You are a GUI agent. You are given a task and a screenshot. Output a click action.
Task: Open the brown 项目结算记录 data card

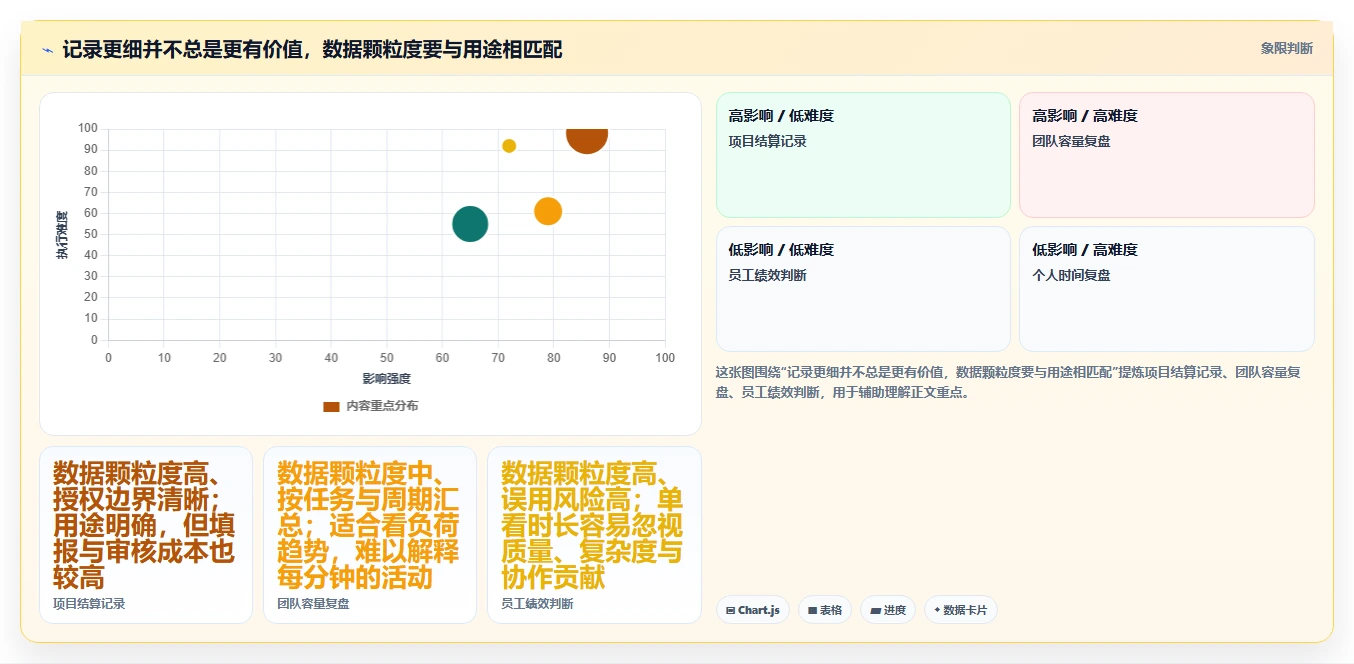point(146,535)
